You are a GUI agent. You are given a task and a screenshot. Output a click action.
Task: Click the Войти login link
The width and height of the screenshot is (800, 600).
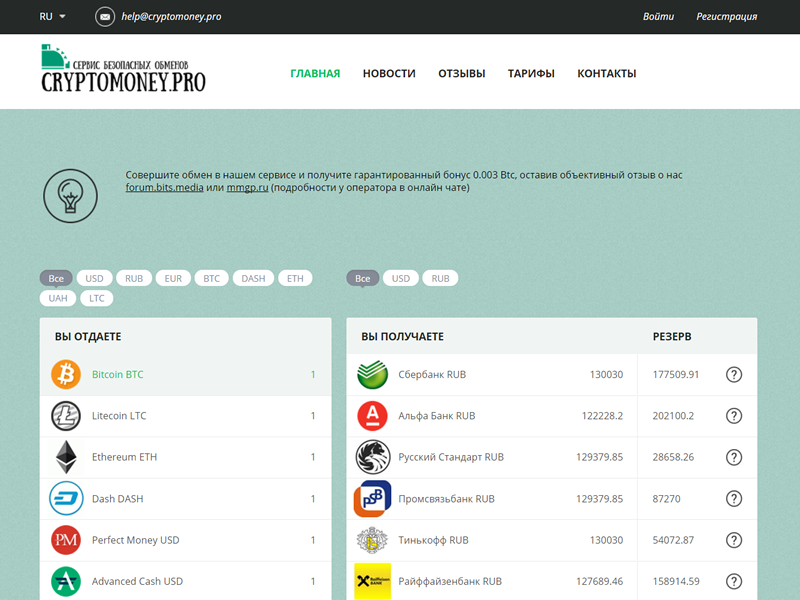[658, 16]
